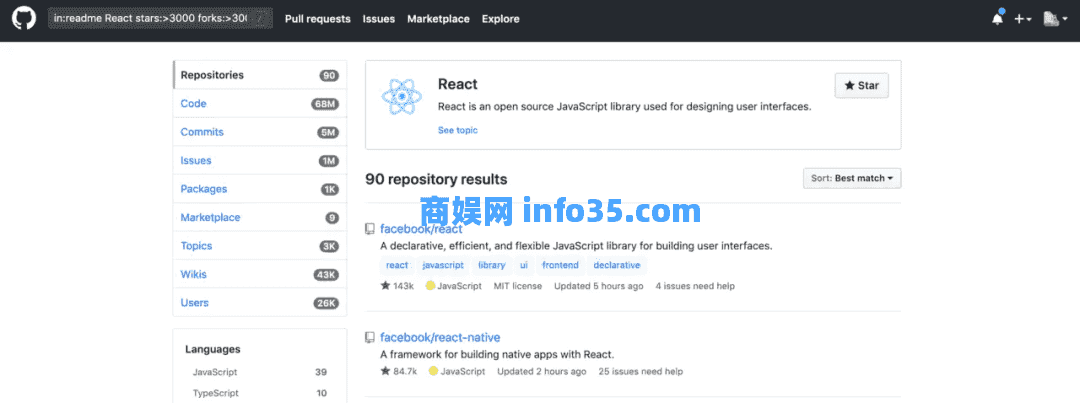Open the facebook/react repository
This screenshot has width=1080, height=403.
pyautogui.click(x=422, y=229)
